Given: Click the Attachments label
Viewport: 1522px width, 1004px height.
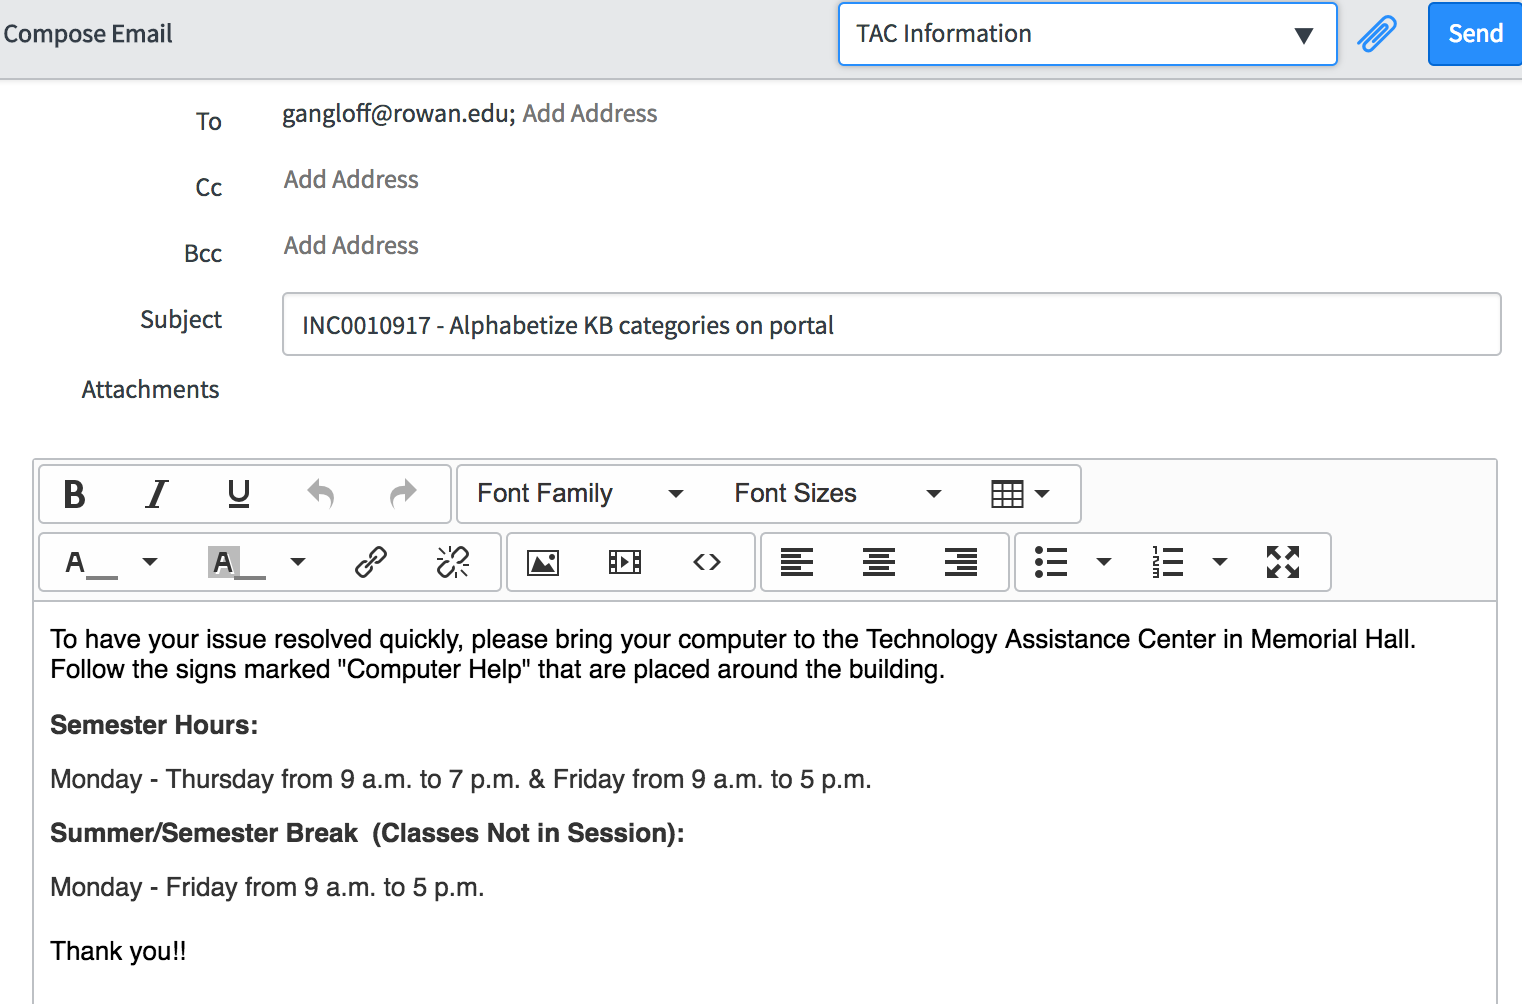Looking at the screenshot, I should 150,390.
